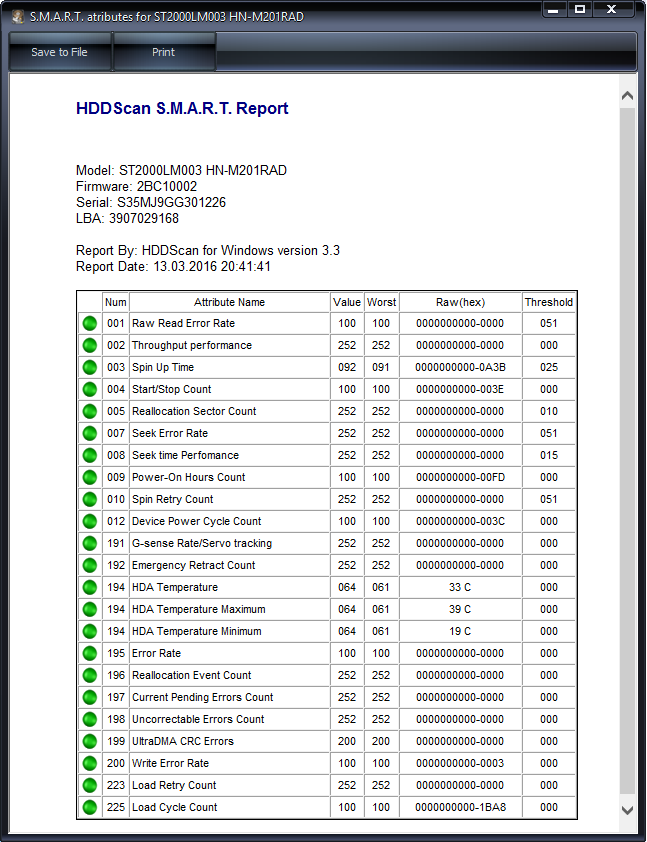Click the Device Power Cycle Count attribute name
The height and width of the screenshot is (842, 647).
point(197,521)
